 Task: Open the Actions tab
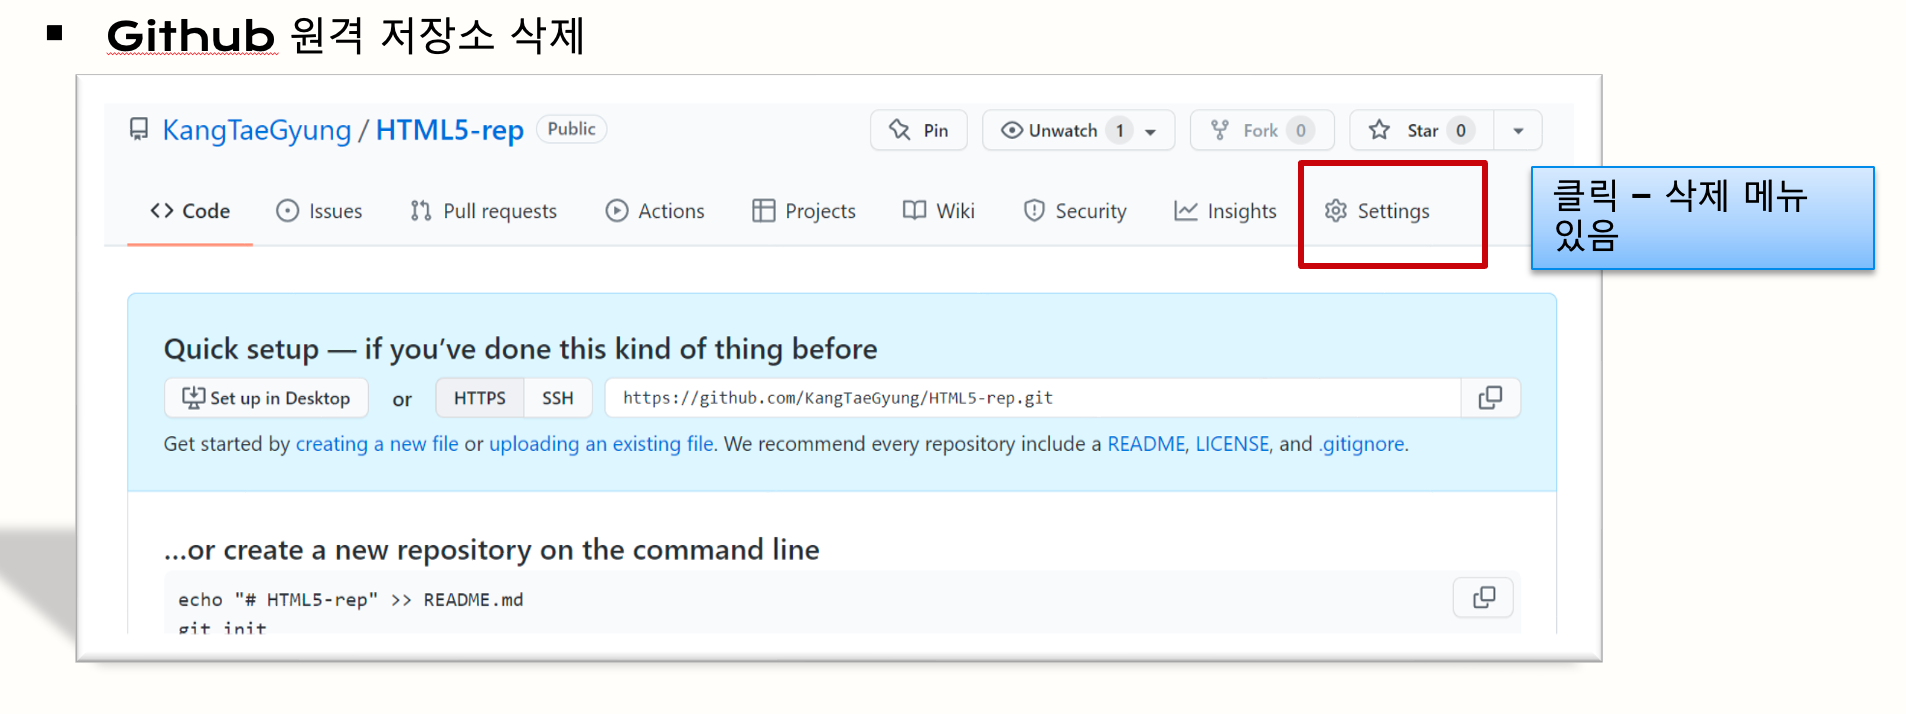coord(655,211)
